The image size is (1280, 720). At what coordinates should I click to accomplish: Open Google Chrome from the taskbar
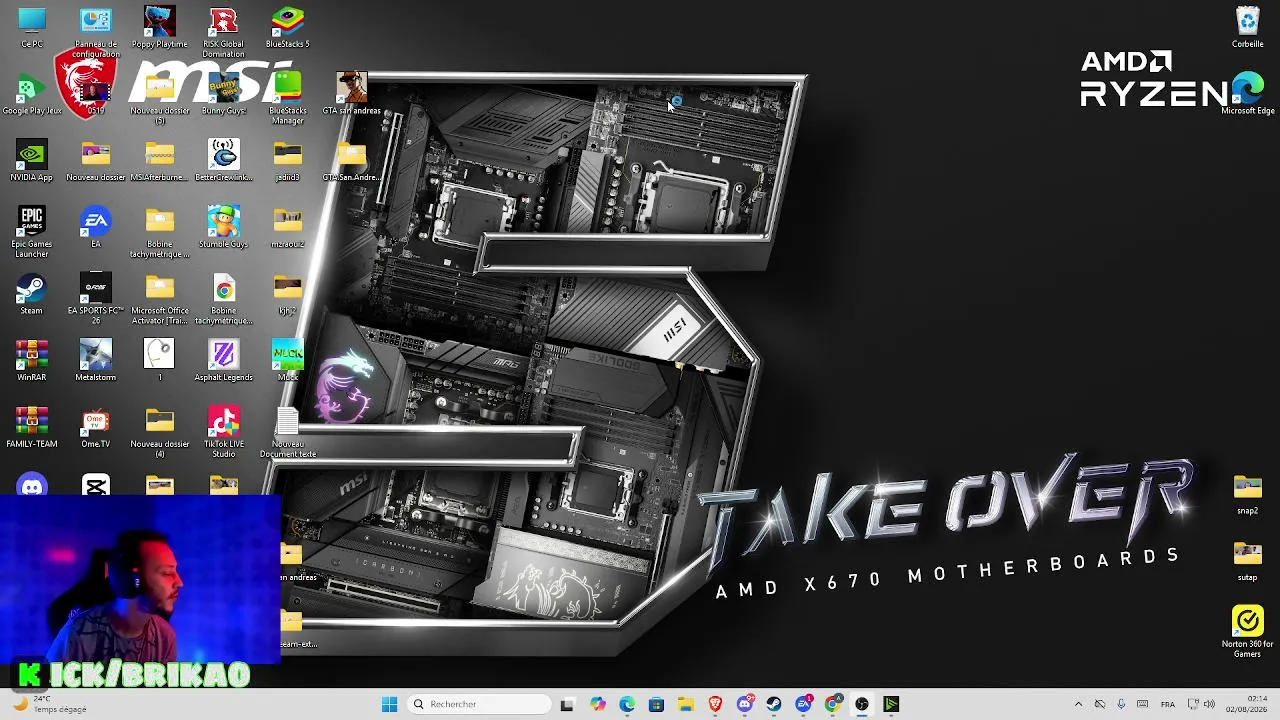[833, 704]
